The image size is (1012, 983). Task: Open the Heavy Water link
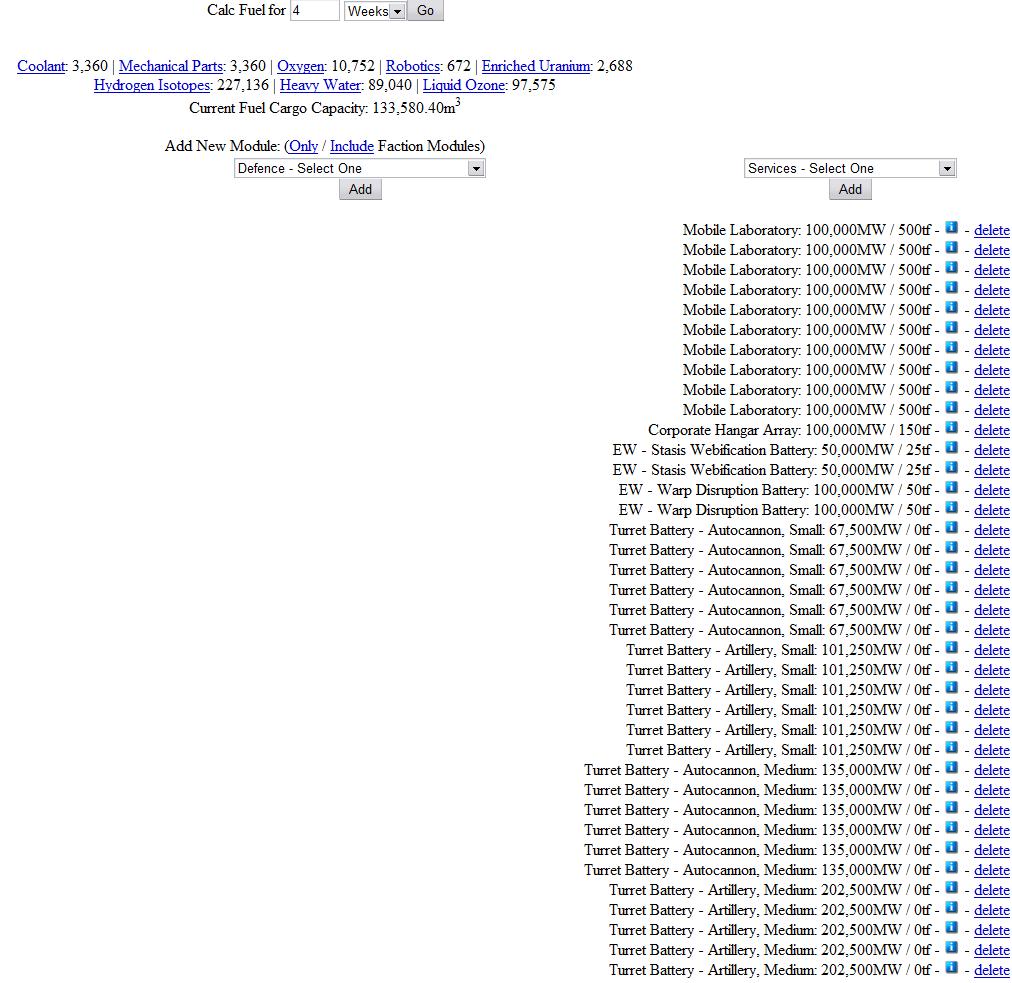tap(320, 85)
